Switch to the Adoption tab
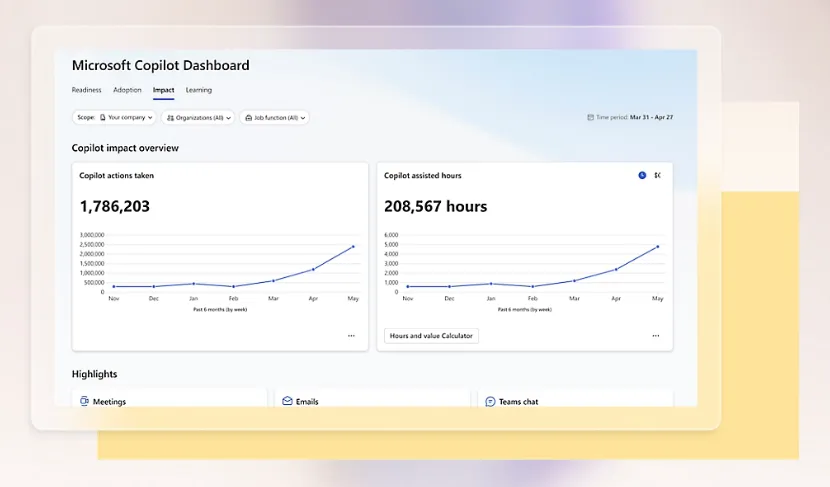The image size is (830, 487). click(x=127, y=90)
